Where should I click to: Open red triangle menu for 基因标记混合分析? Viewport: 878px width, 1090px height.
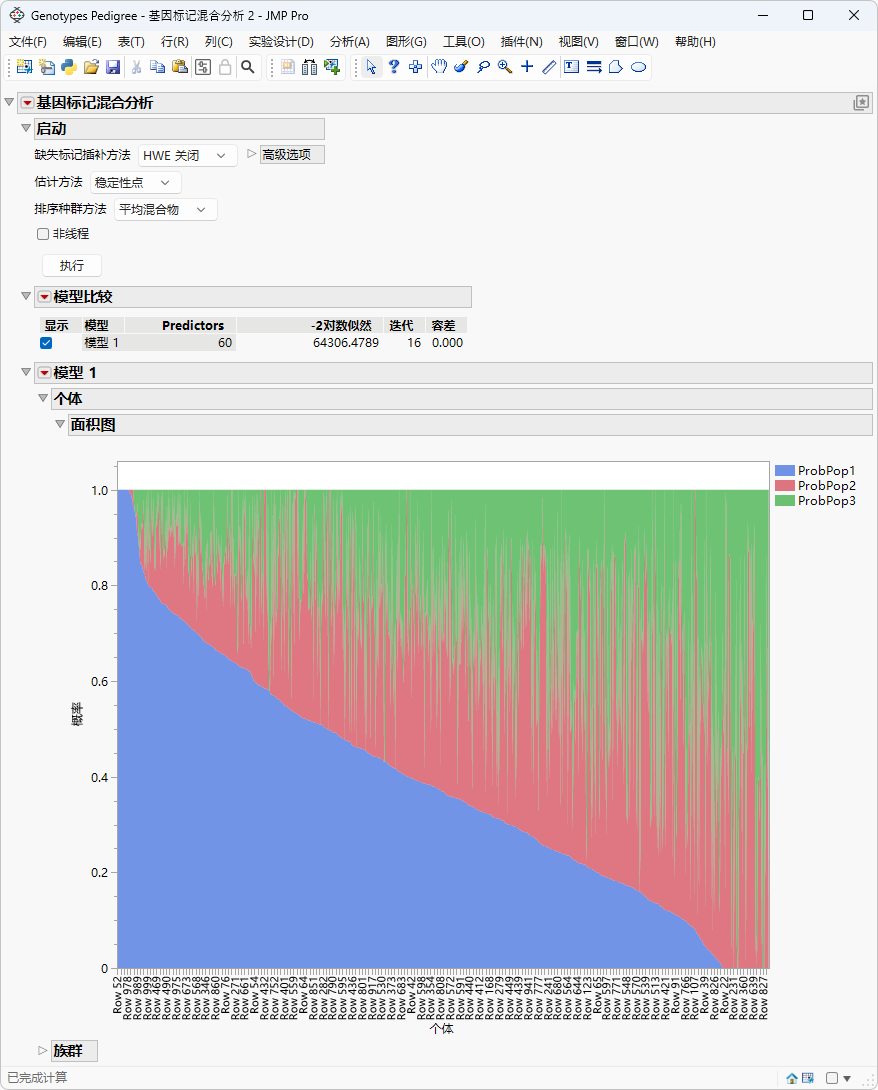click(x=27, y=103)
